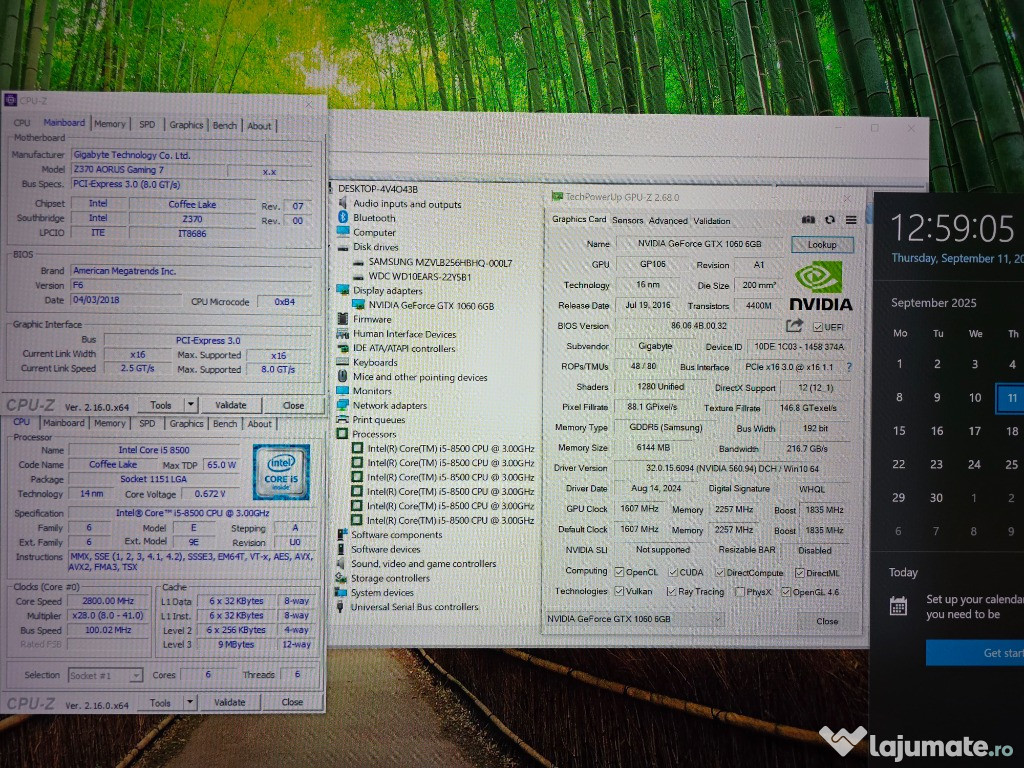This screenshot has height=768, width=1024.
Task: Toggle the PhysX checkbox
Action: [740, 592]
